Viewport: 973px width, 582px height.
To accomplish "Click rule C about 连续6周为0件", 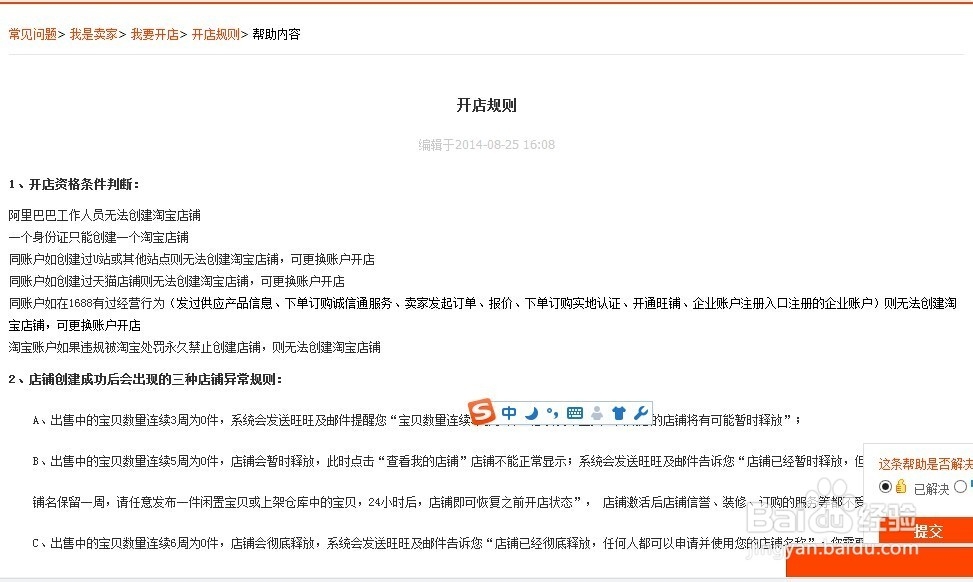I will [x=447, y=544].
